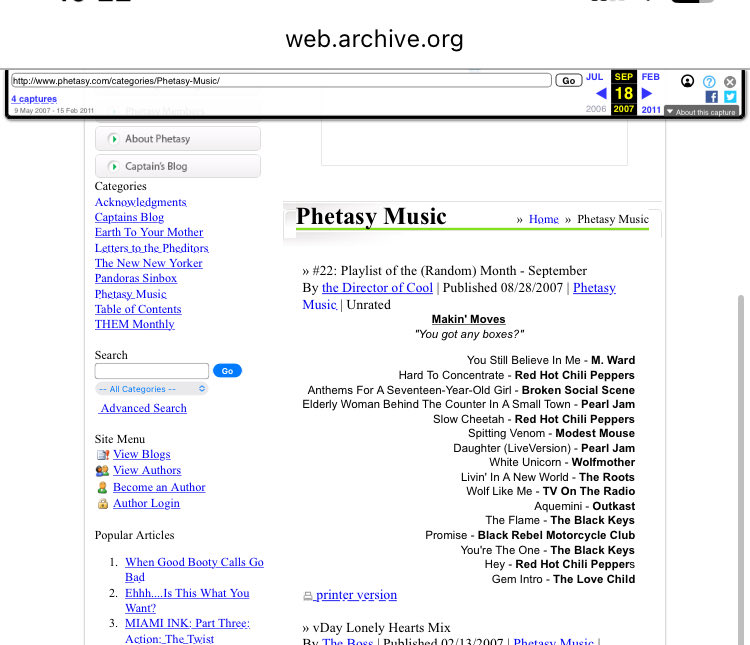
Task: Click the 2007 year in capture calendar
Action: click(624, 110)
